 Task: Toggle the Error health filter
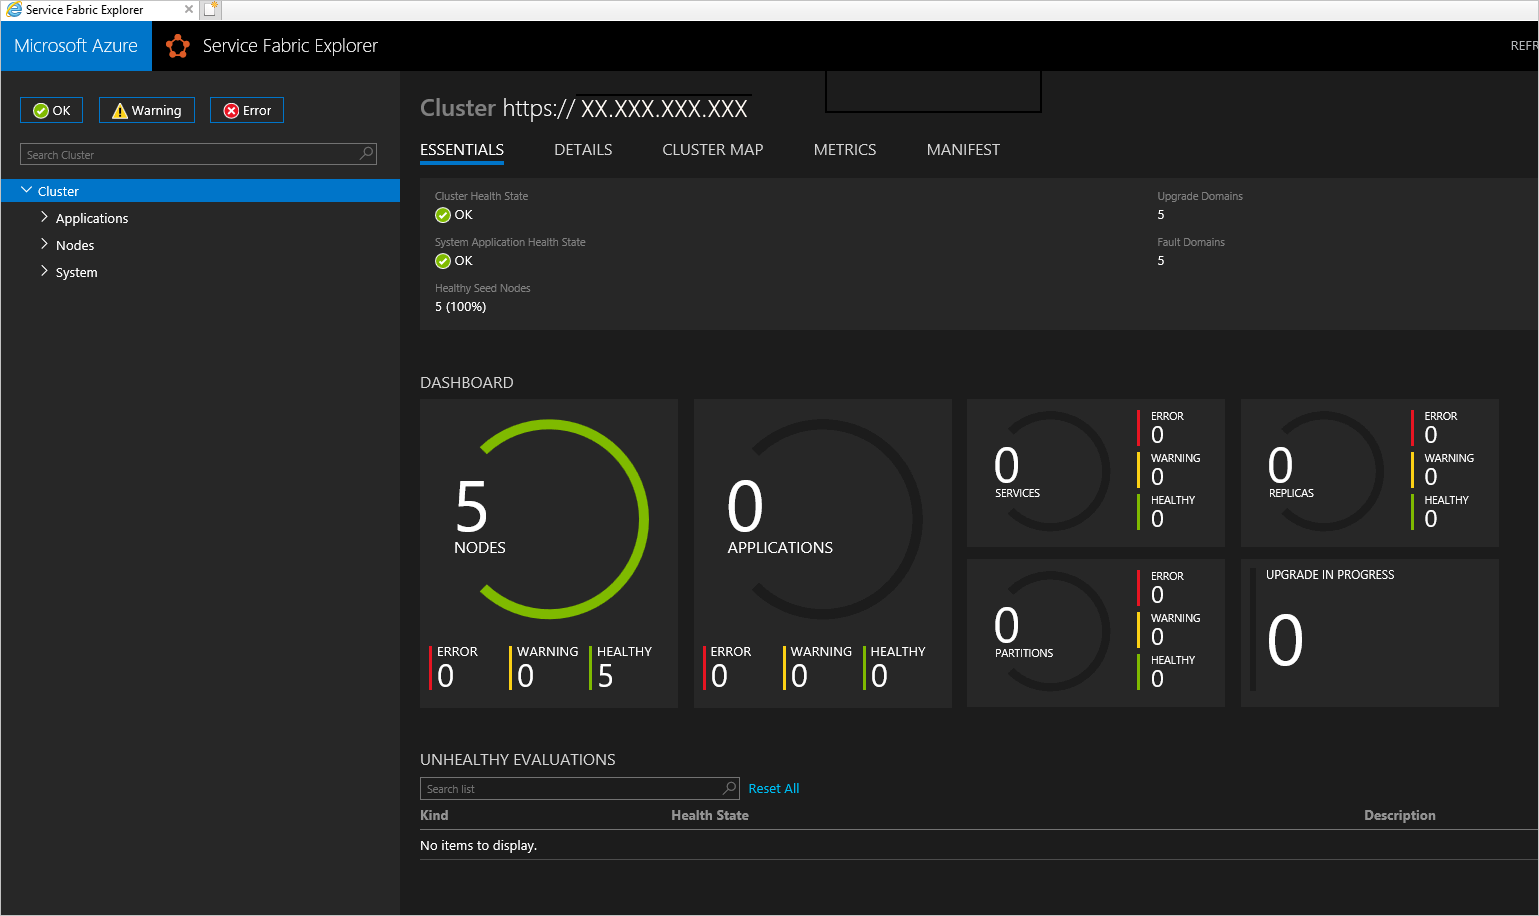tap(247, 110)
